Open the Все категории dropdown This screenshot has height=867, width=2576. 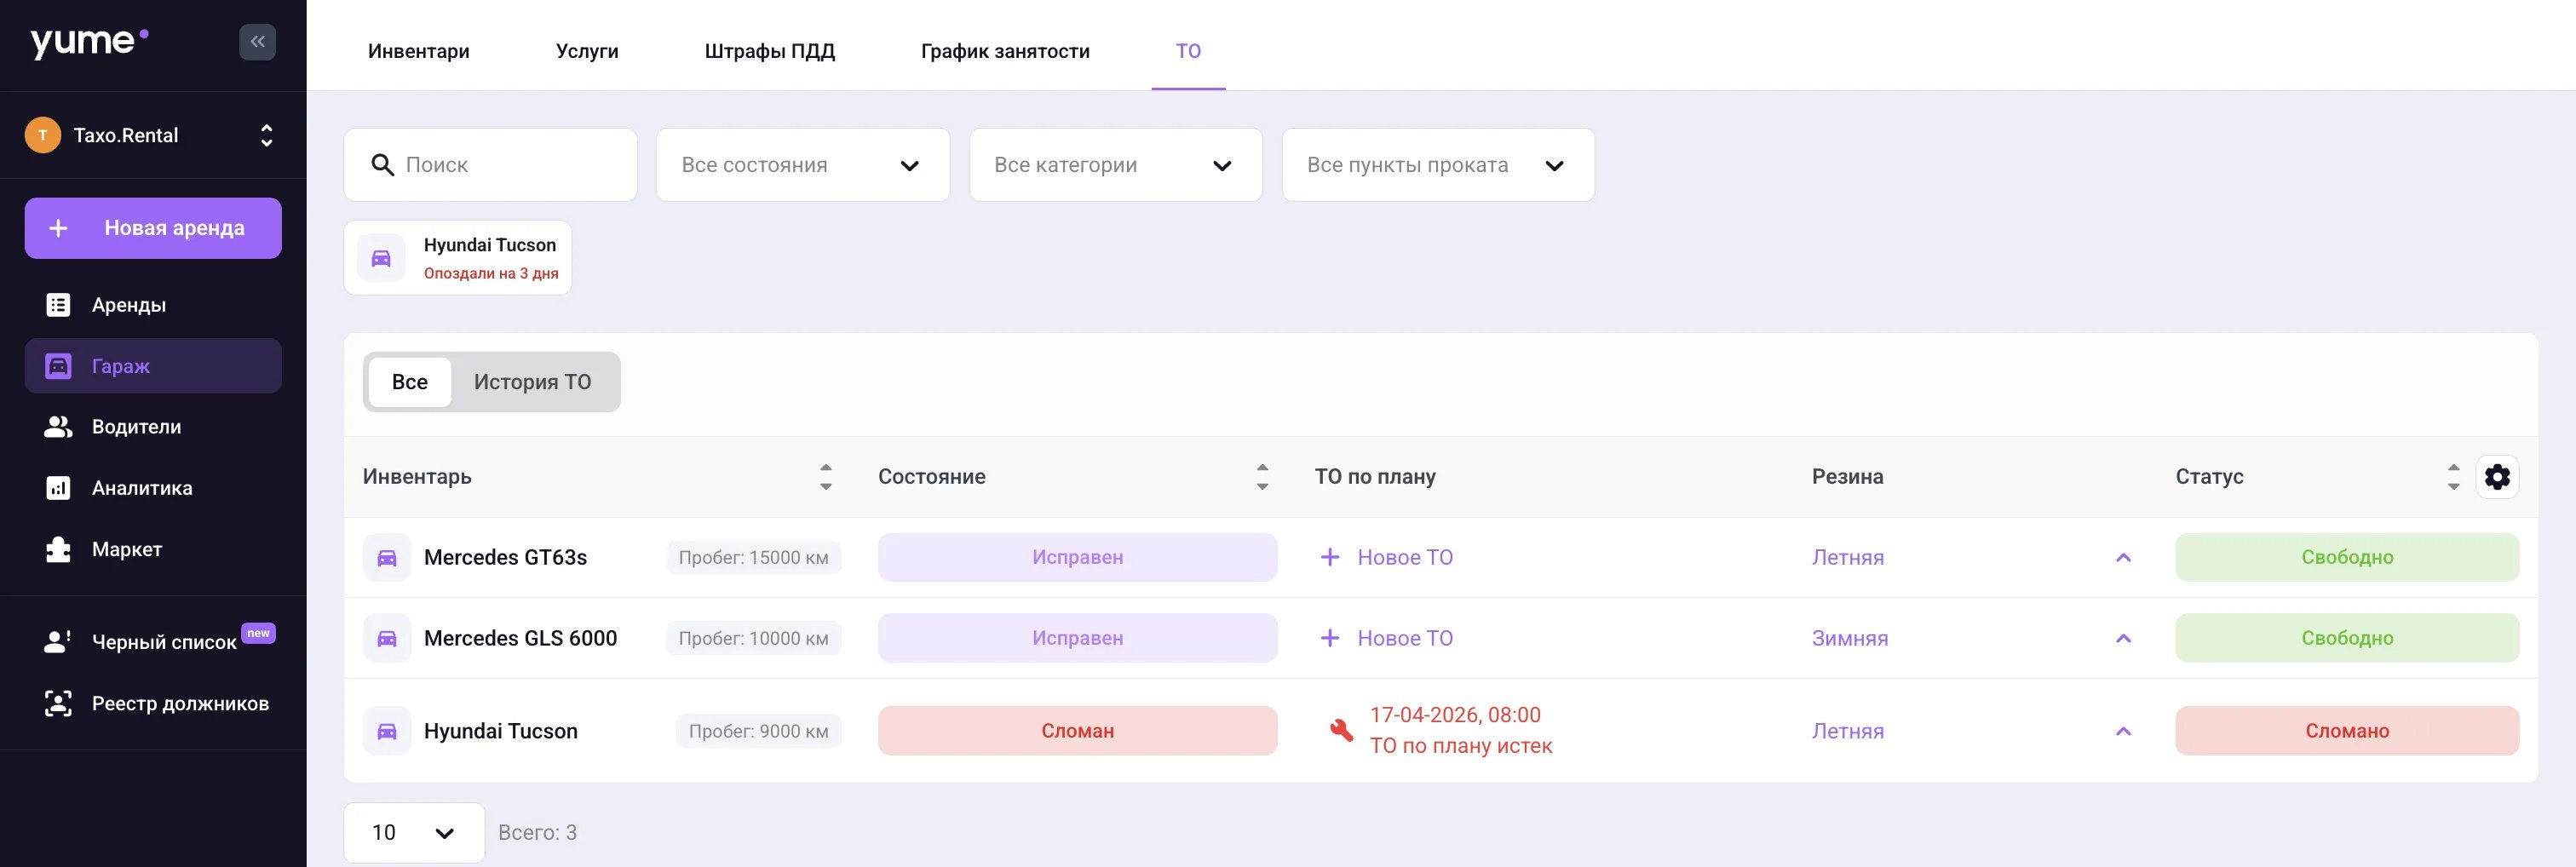(x=1116, y=165)
